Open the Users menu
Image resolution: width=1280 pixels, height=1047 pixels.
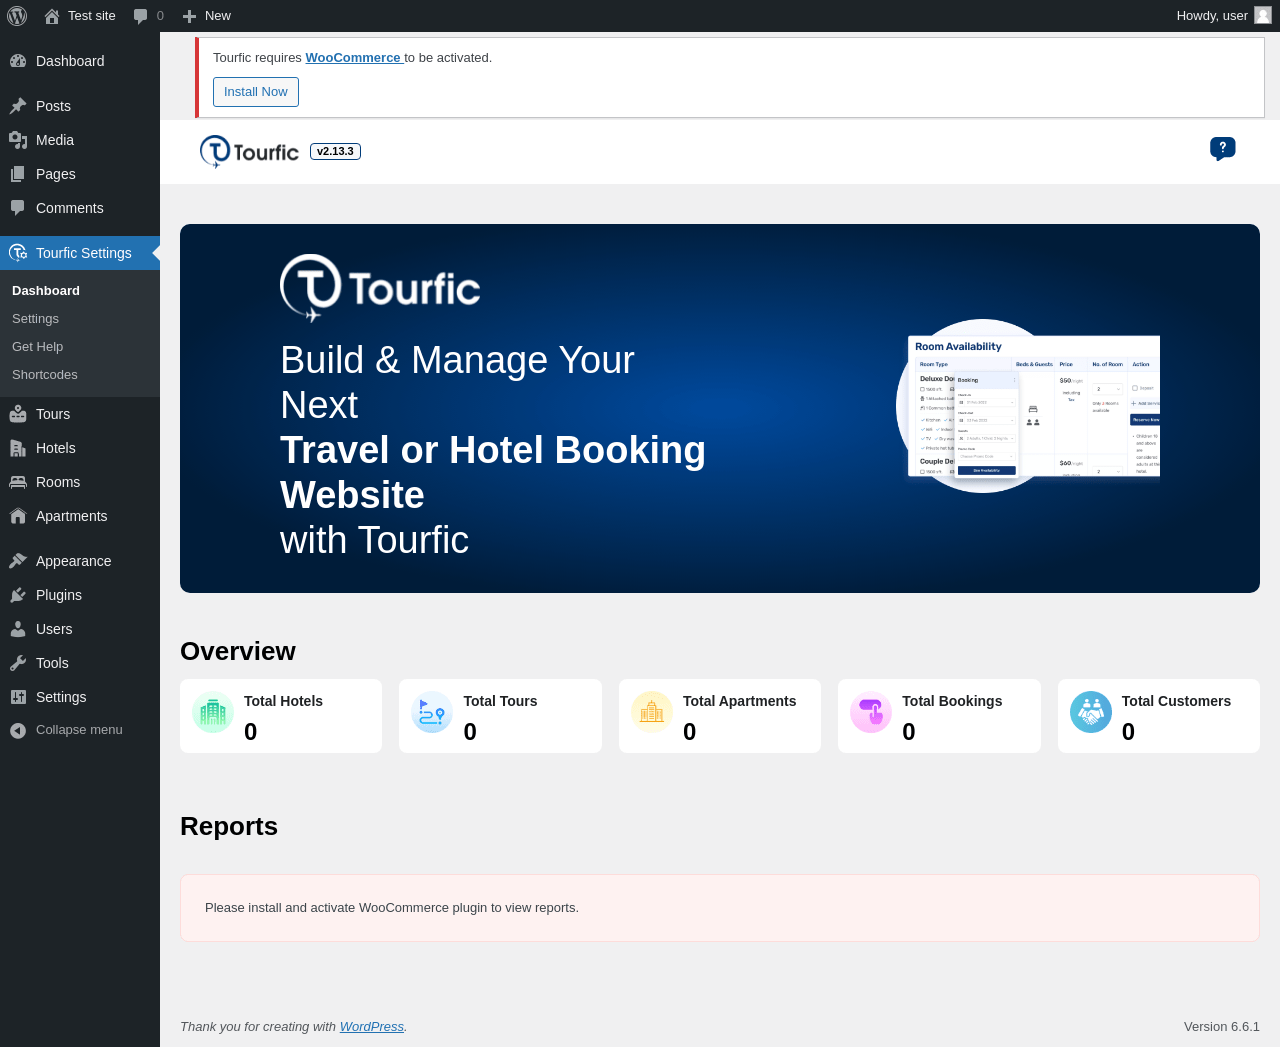(x=54, y=629)
